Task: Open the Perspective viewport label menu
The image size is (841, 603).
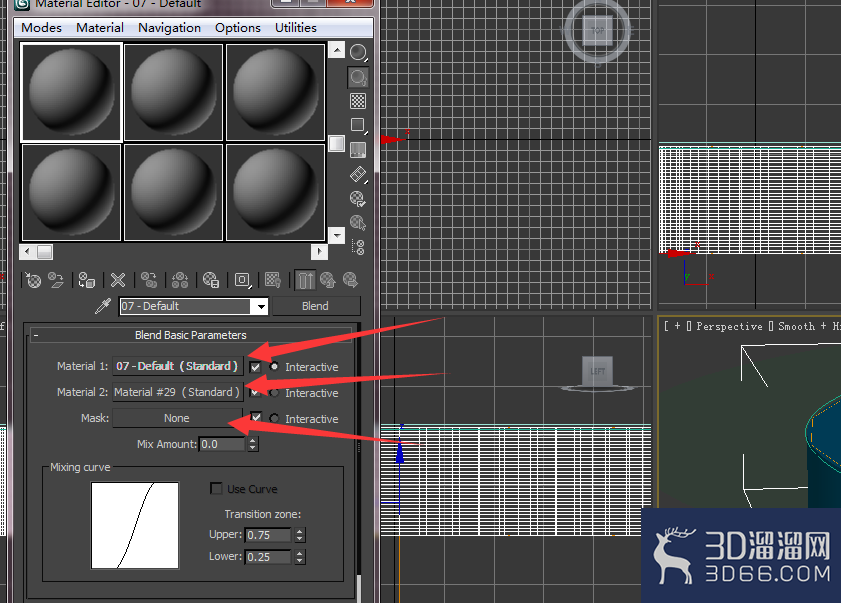Action: click(729, 326)
